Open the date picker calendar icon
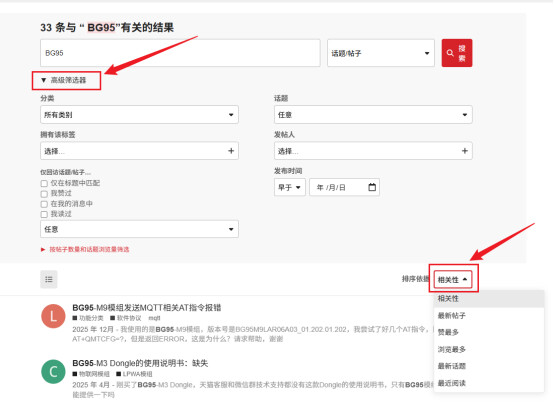 click(372, 187)
